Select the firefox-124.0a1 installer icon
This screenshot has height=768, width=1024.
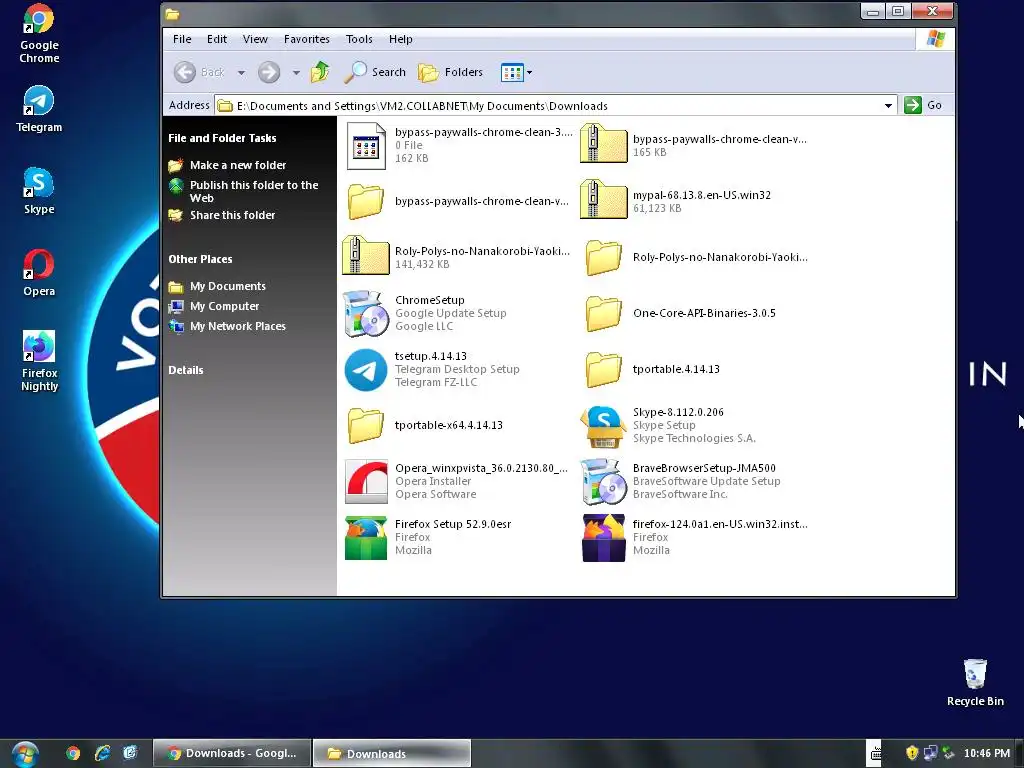tap(603, 537)
